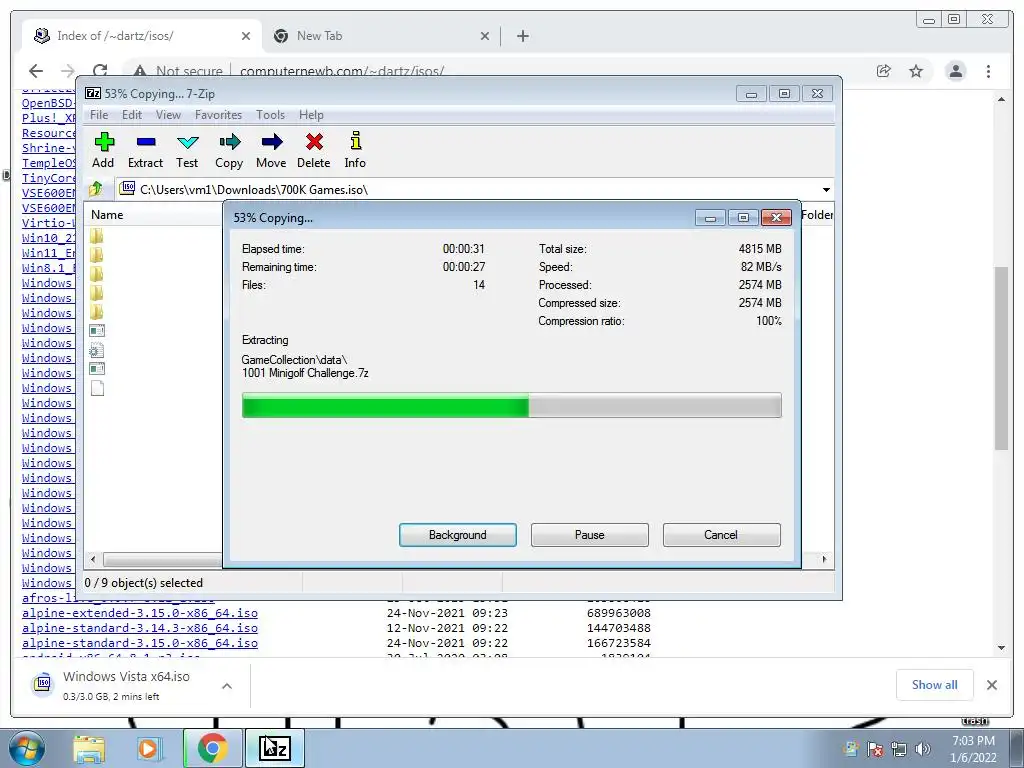The image size is (1024, 768).
Task: Open the View menu in 7-Zip
Action: click(168, 115)
